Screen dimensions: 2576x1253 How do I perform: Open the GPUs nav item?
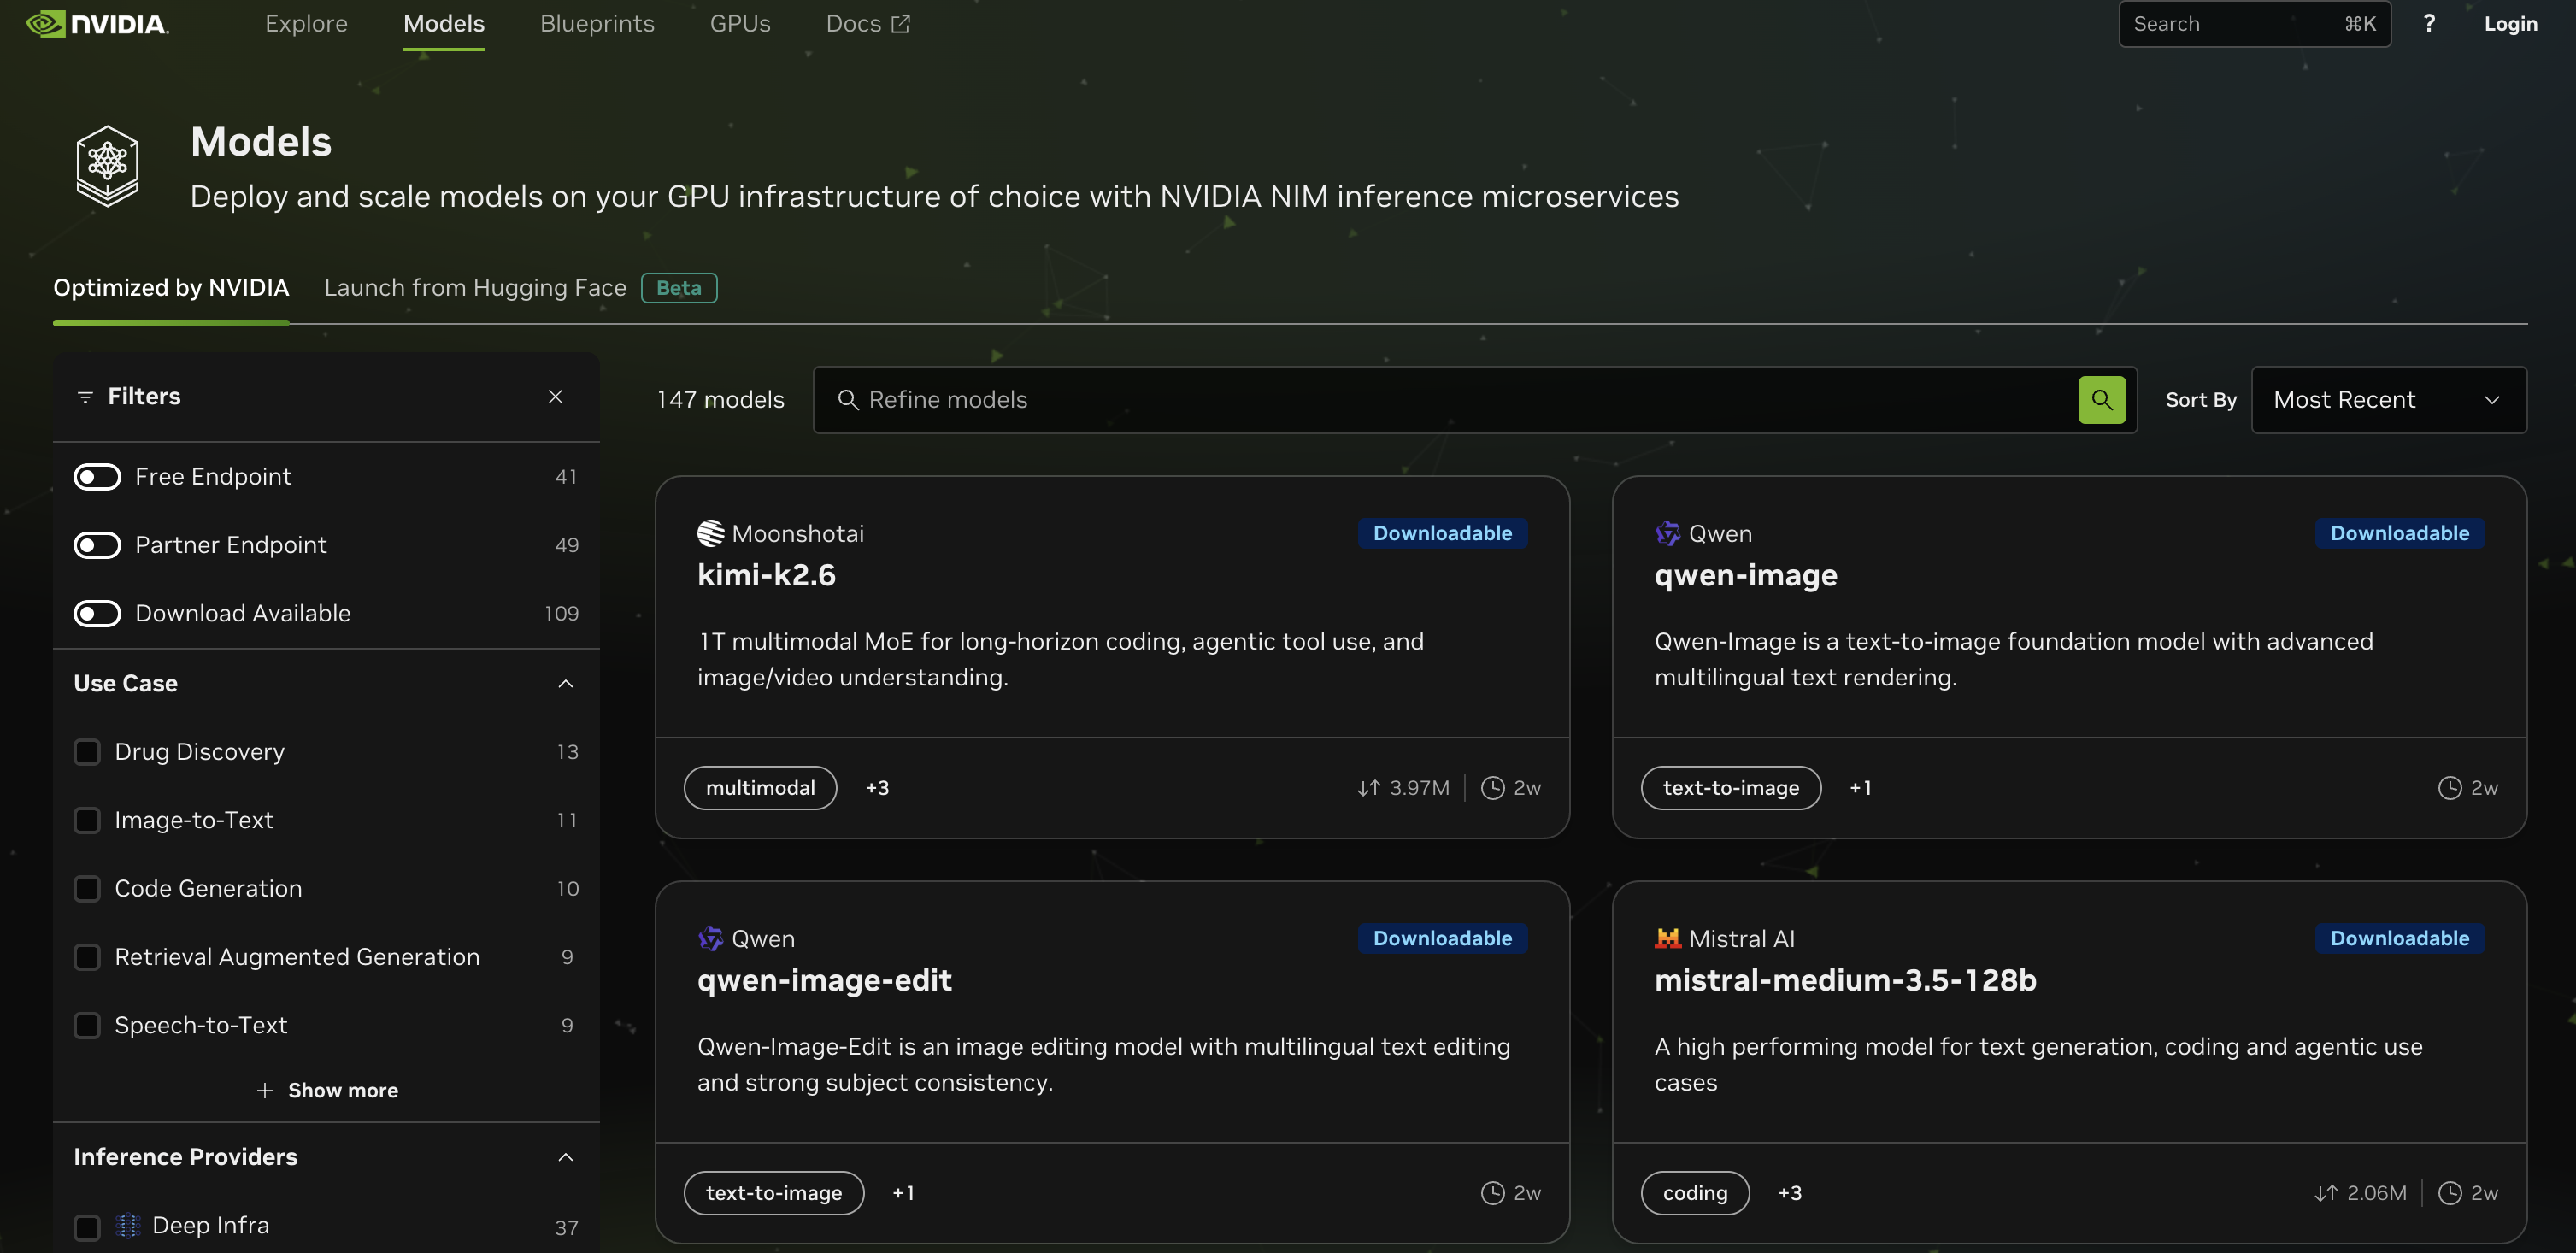tap(740, 24)
